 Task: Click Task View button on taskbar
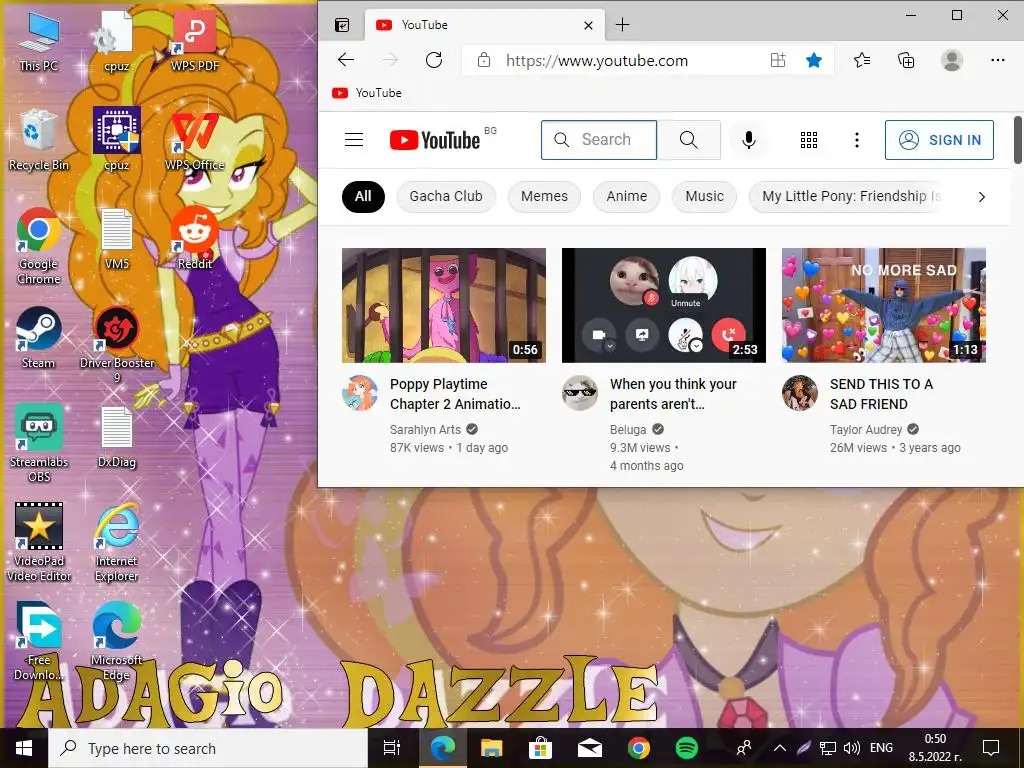391,748
